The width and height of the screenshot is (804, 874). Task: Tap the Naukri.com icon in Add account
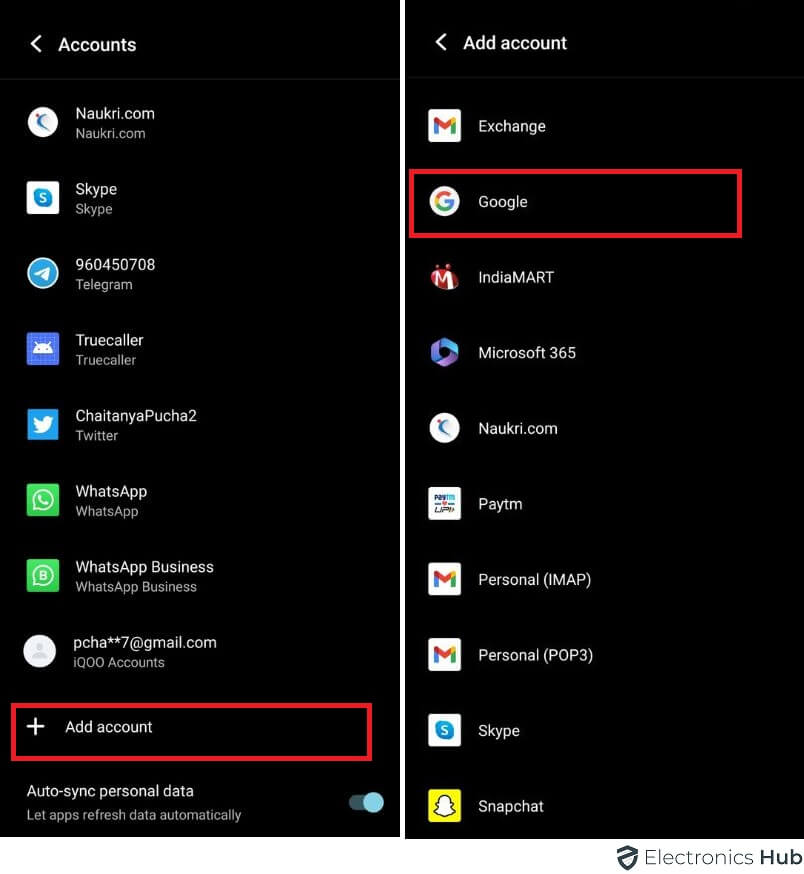(444, 428)
